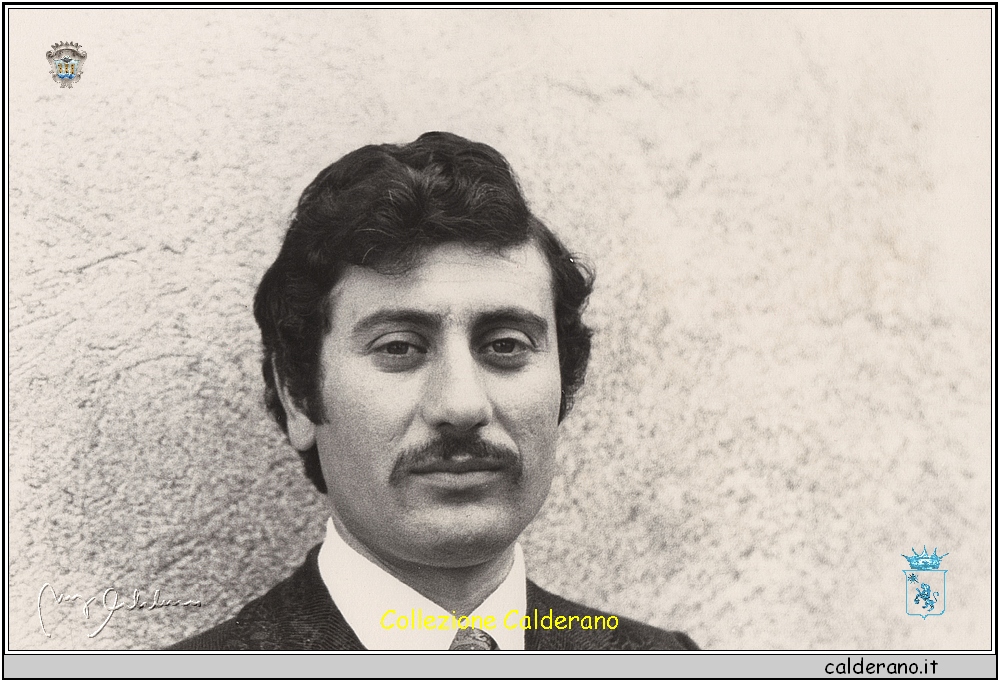Click the blue lion crest emblem
Viewport: 1000px width, 682px height.
point(923,589)
